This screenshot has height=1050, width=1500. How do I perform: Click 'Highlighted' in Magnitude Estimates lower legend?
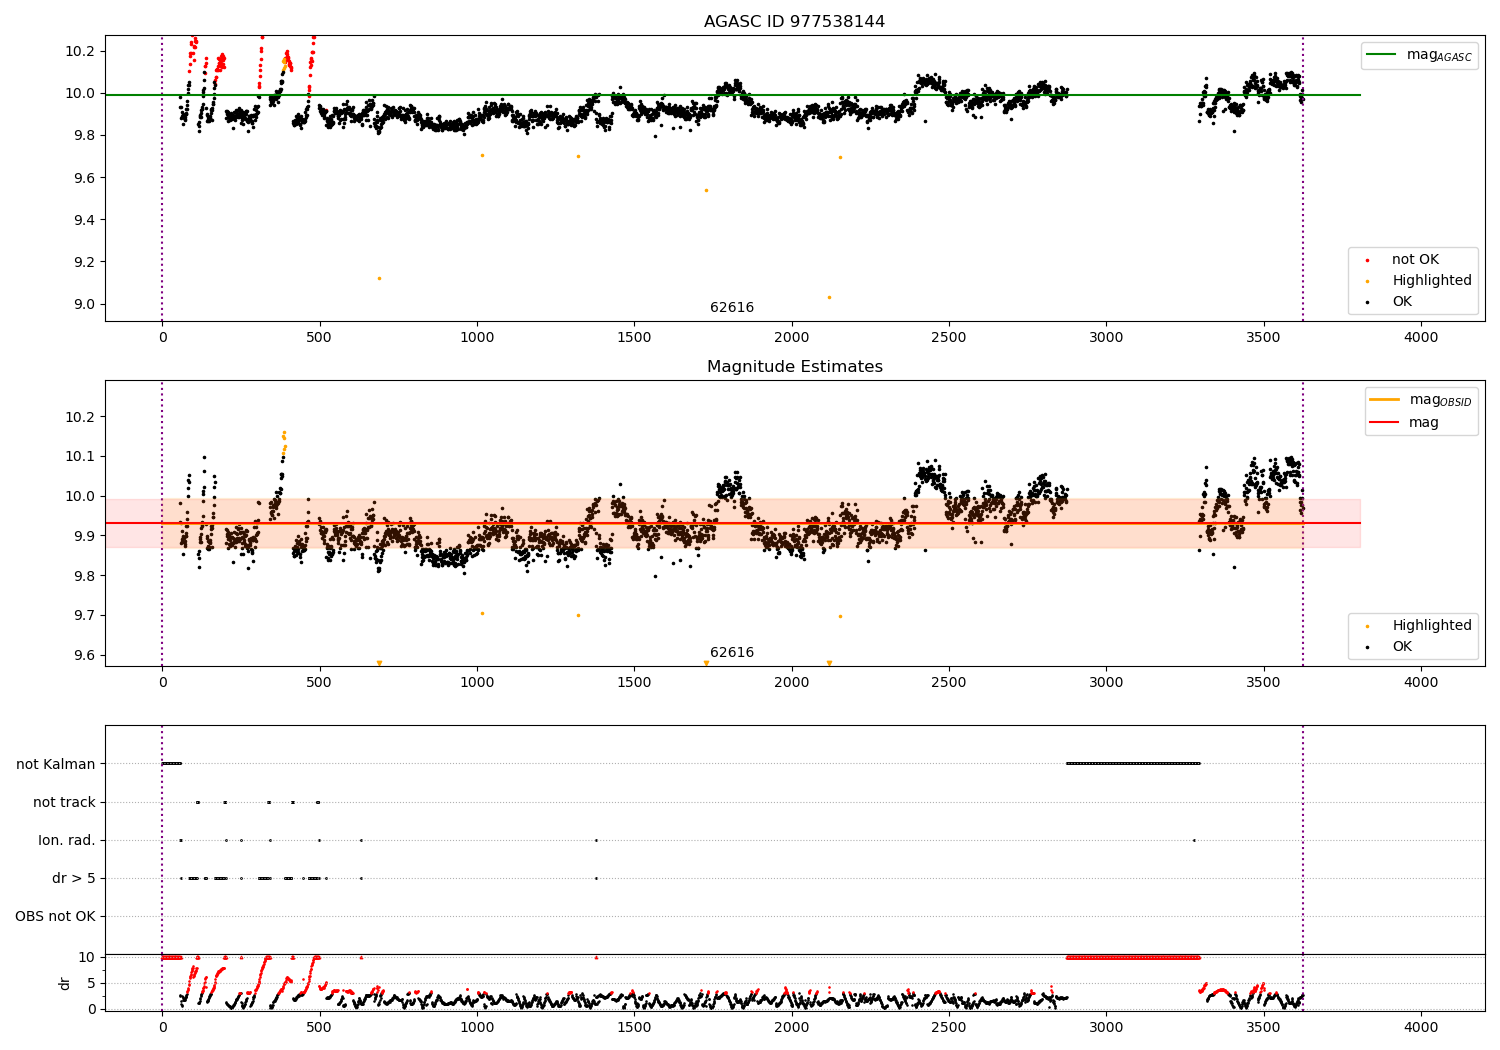[1419, 625]
